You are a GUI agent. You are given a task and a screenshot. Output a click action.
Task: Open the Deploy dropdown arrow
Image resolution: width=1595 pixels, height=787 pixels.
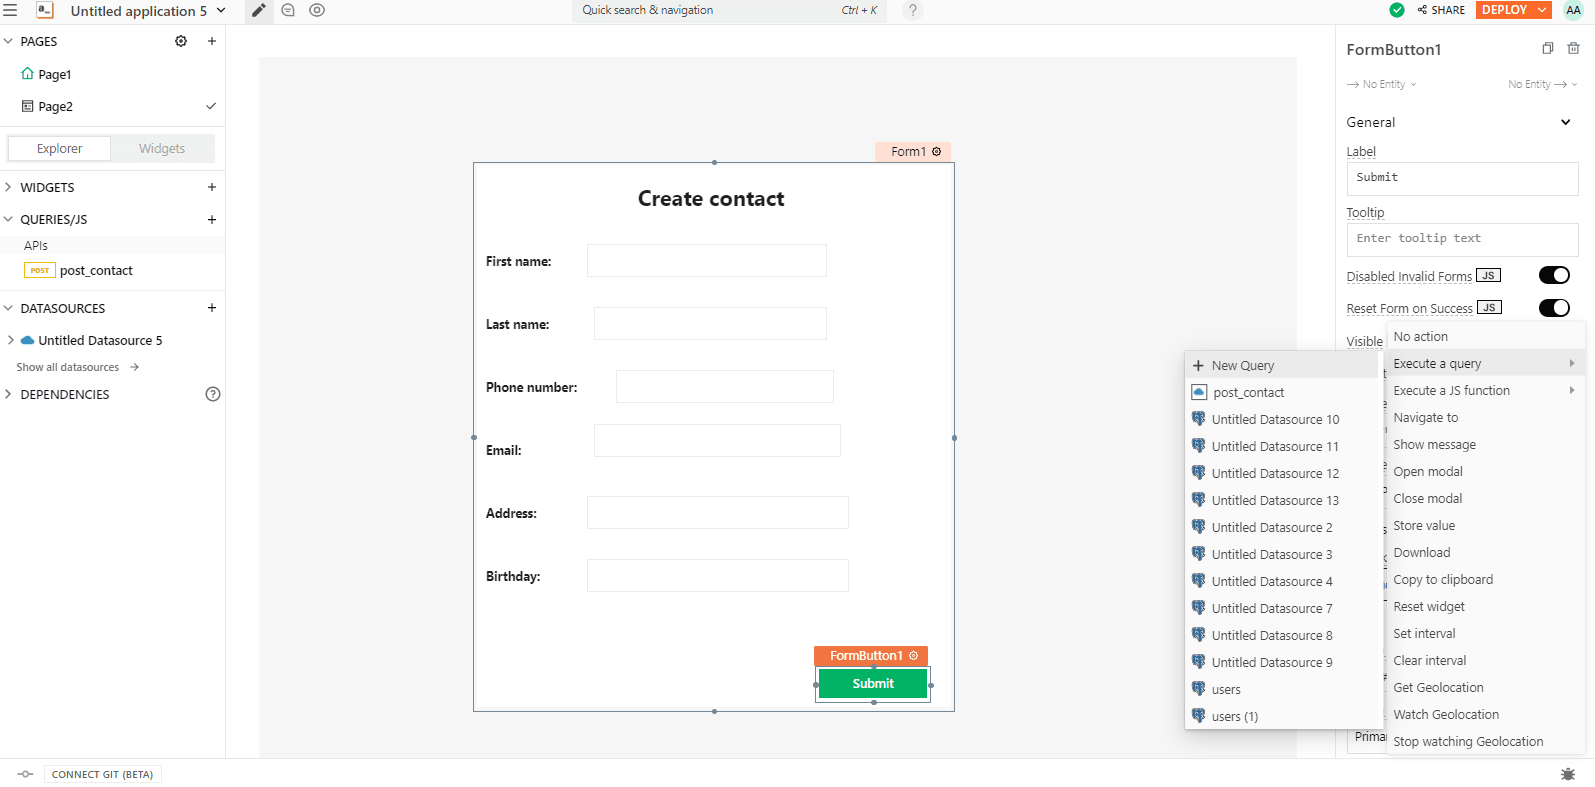pos(1542,10)
